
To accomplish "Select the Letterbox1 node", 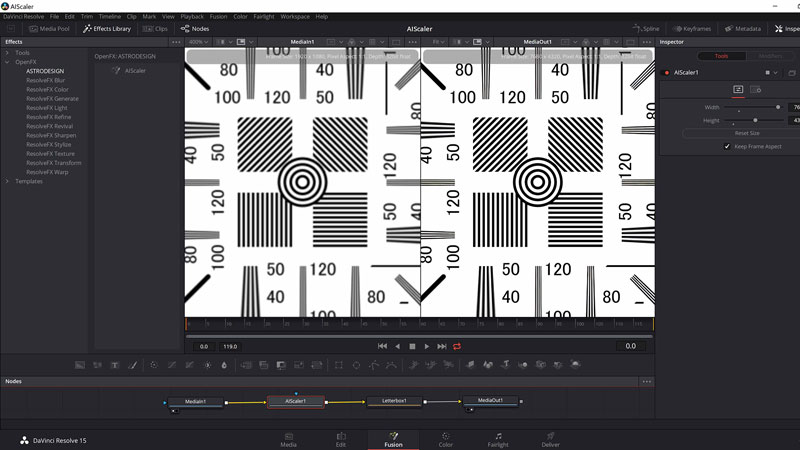I will (x=395, y=401).
